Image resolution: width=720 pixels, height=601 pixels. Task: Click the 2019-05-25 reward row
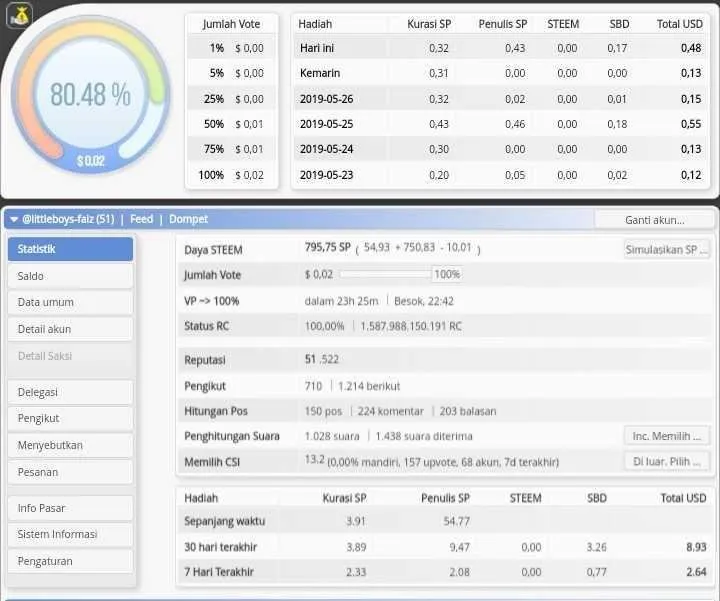(x=501, y=124)
